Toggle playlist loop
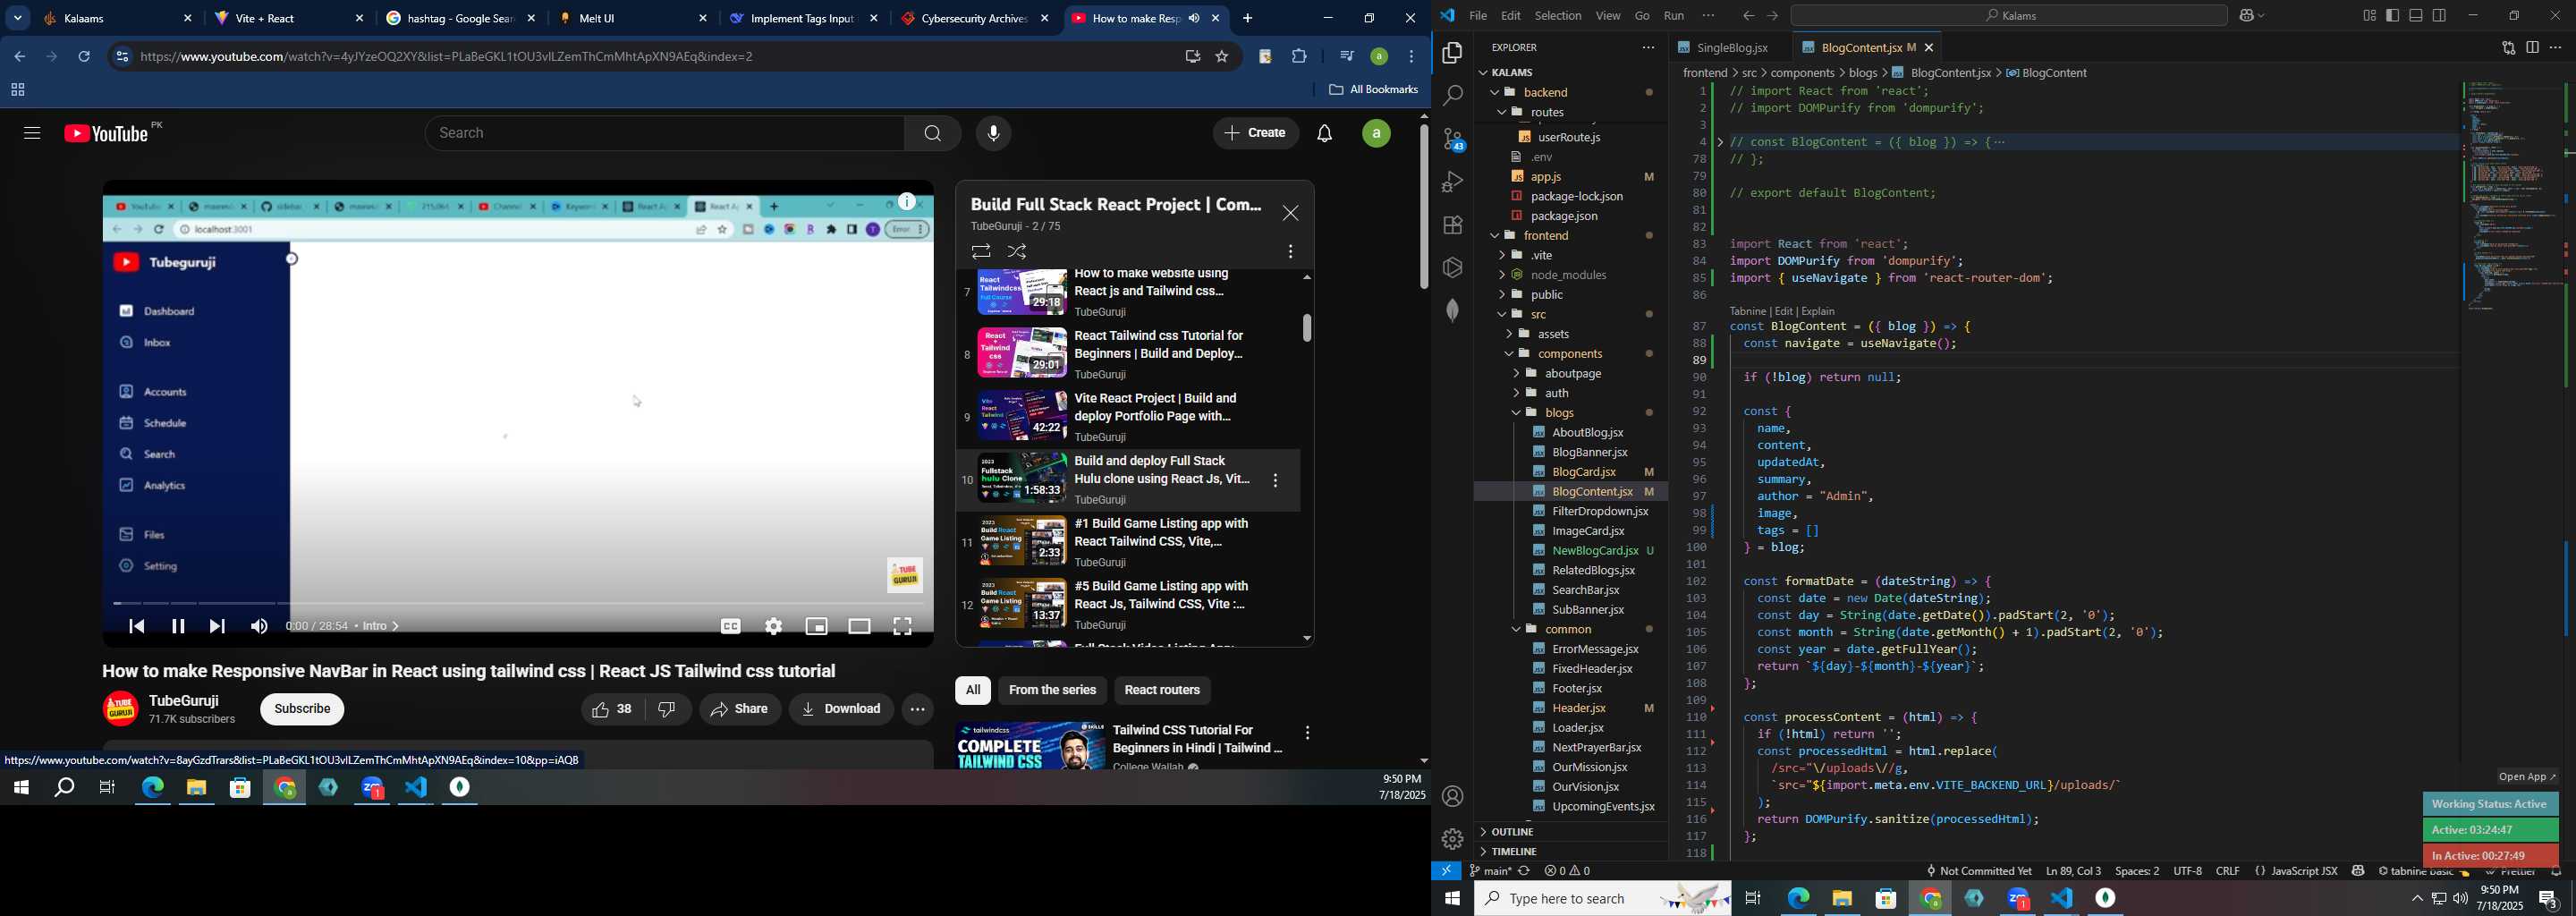The height and width of the screenshot is (916, 2576). pos(980,252)
